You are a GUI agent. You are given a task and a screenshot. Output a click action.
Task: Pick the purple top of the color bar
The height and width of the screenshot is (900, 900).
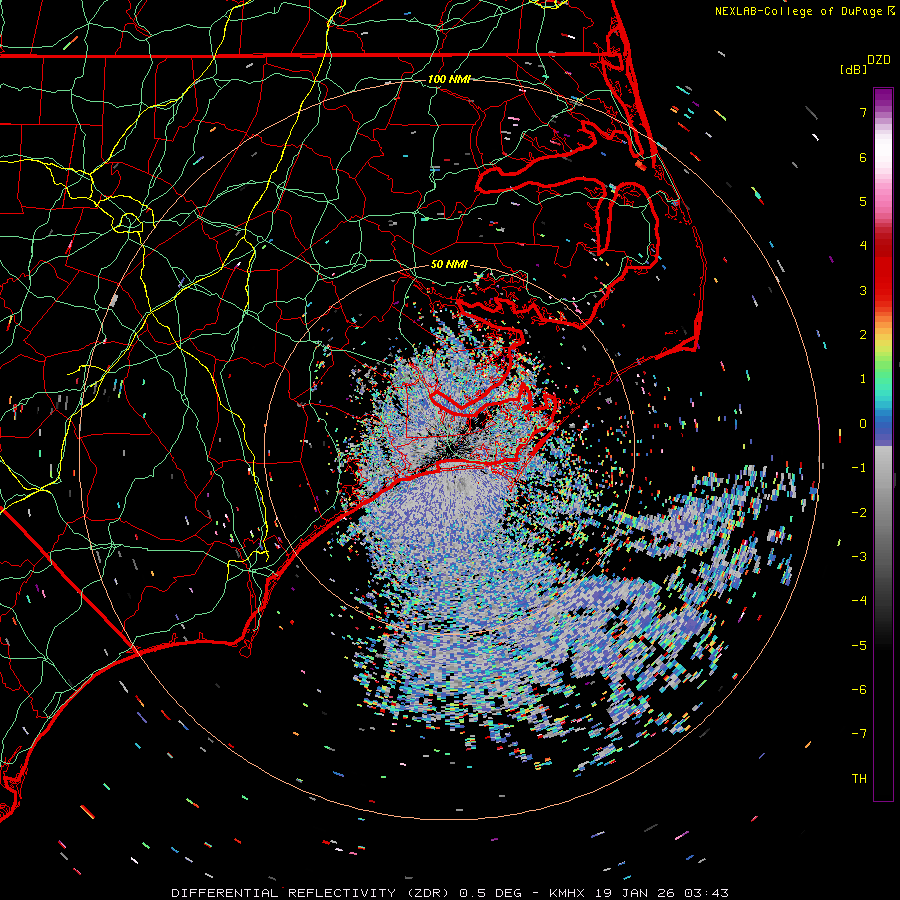click(883, 98)
